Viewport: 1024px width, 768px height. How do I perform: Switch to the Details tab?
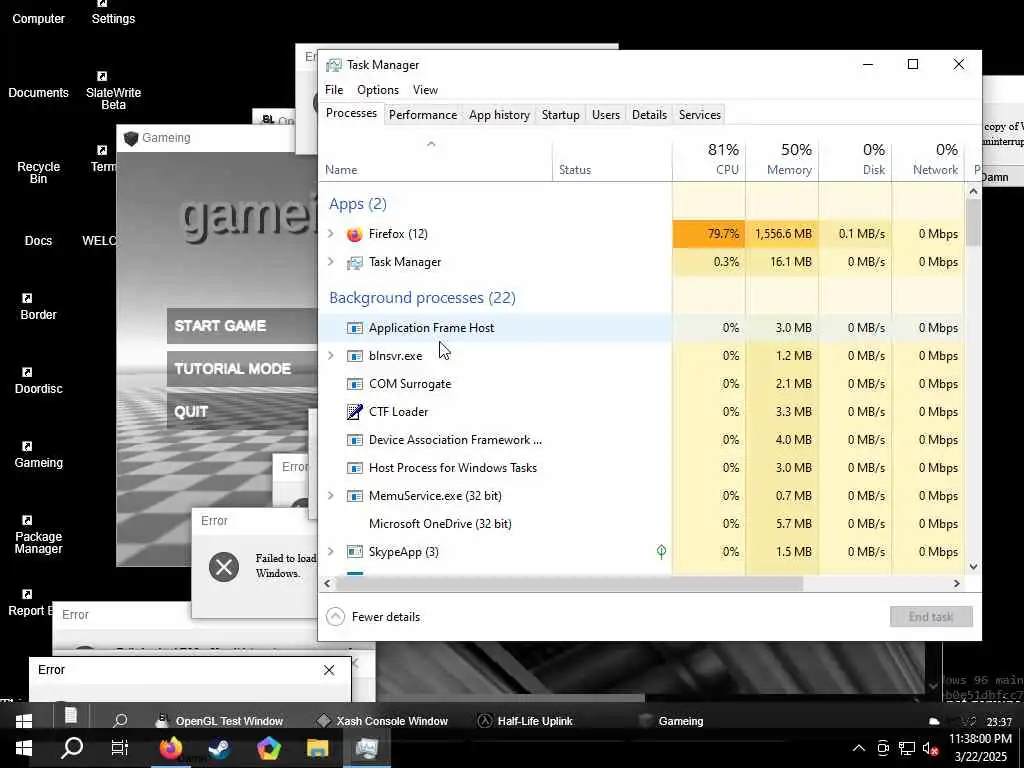point(649,115)
